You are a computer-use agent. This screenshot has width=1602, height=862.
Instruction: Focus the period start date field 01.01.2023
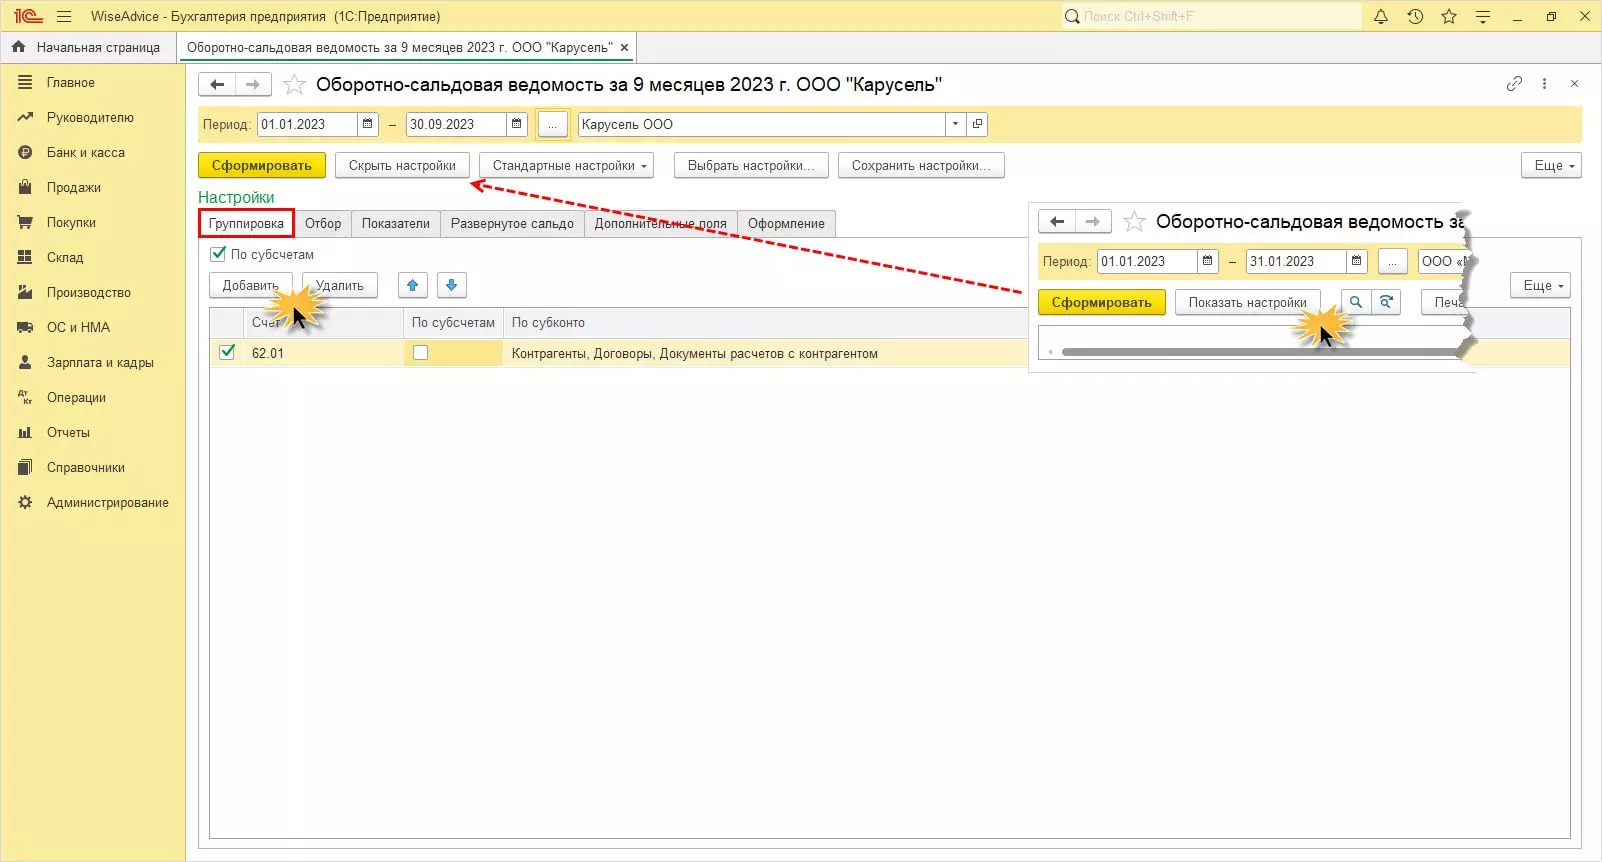(307, 124)
